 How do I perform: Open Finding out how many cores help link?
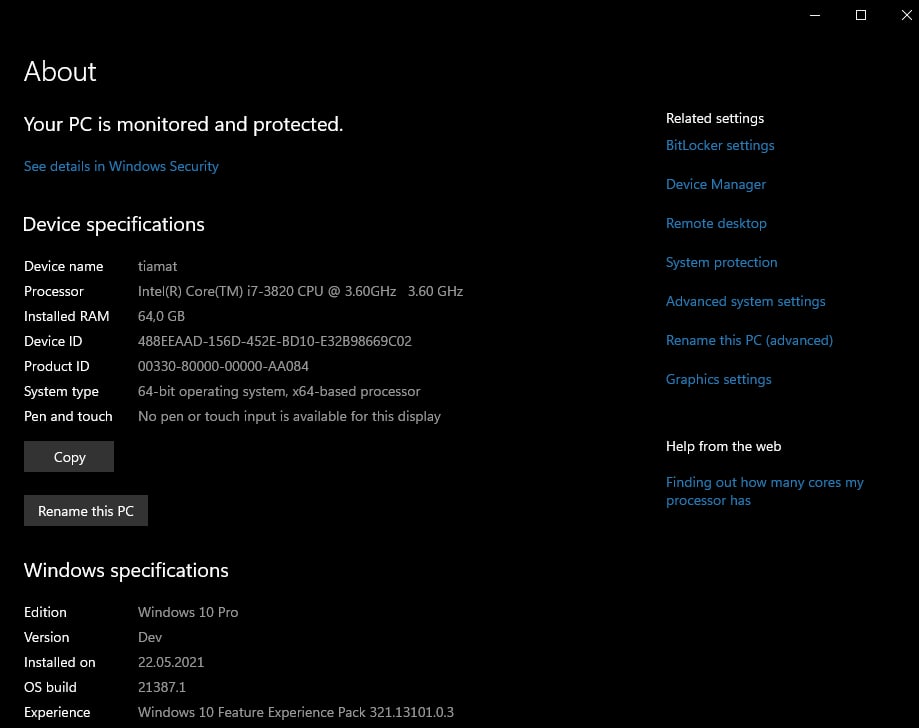tap(764, 491)
